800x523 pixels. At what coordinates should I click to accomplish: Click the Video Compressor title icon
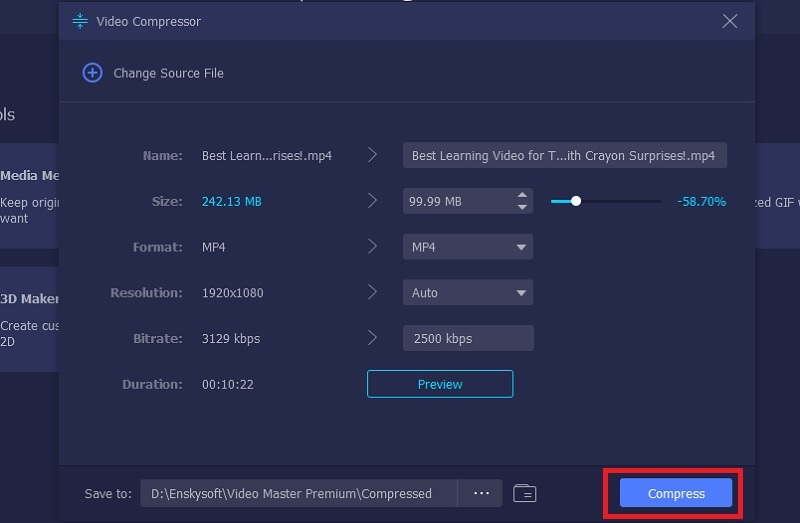coord(80,21)
